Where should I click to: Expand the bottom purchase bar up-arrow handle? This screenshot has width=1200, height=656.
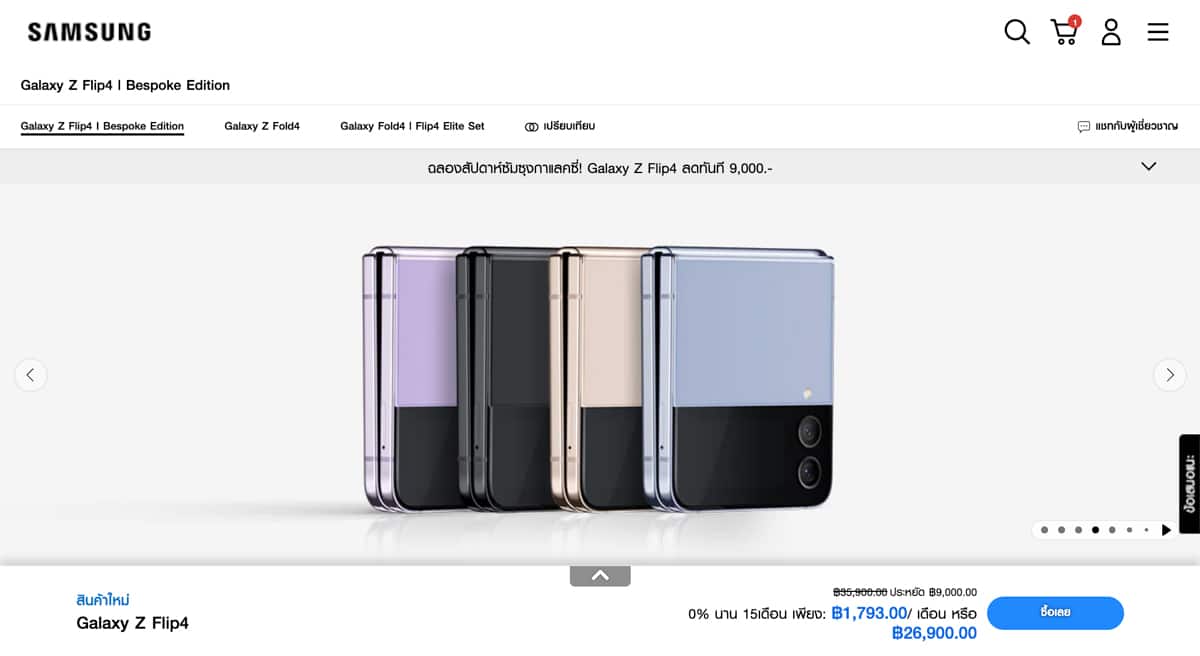click(600, 575)
